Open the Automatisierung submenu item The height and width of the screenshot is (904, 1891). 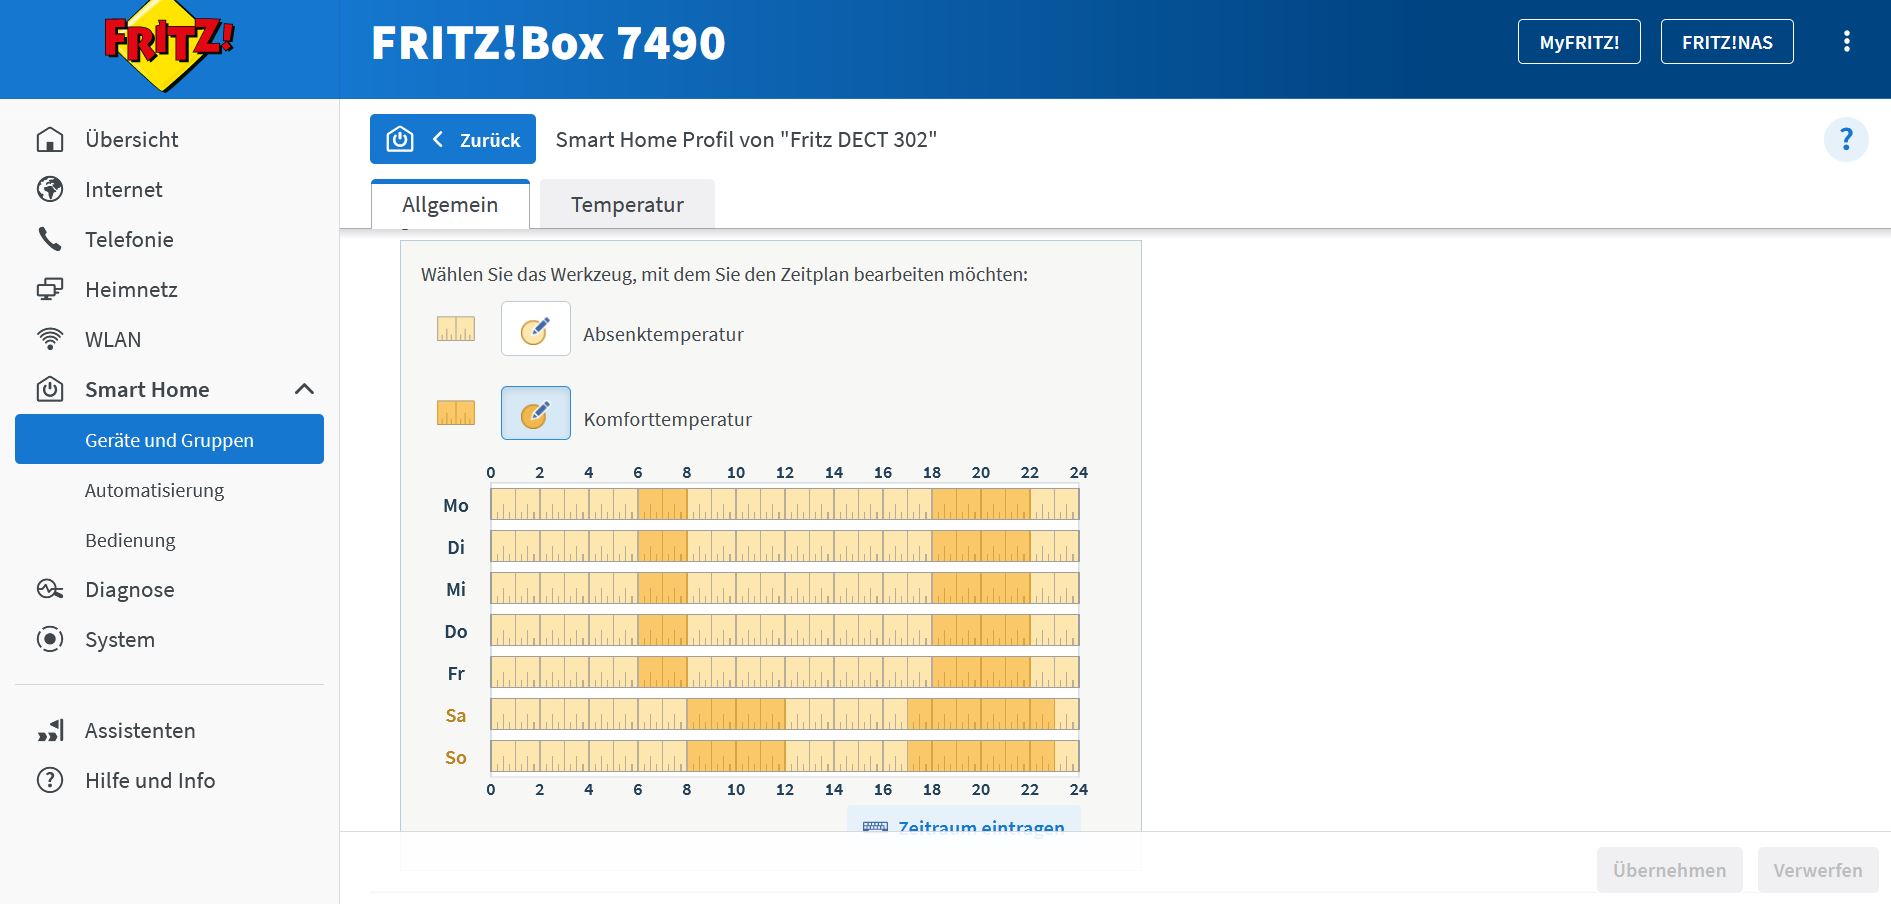pos(154,490)
